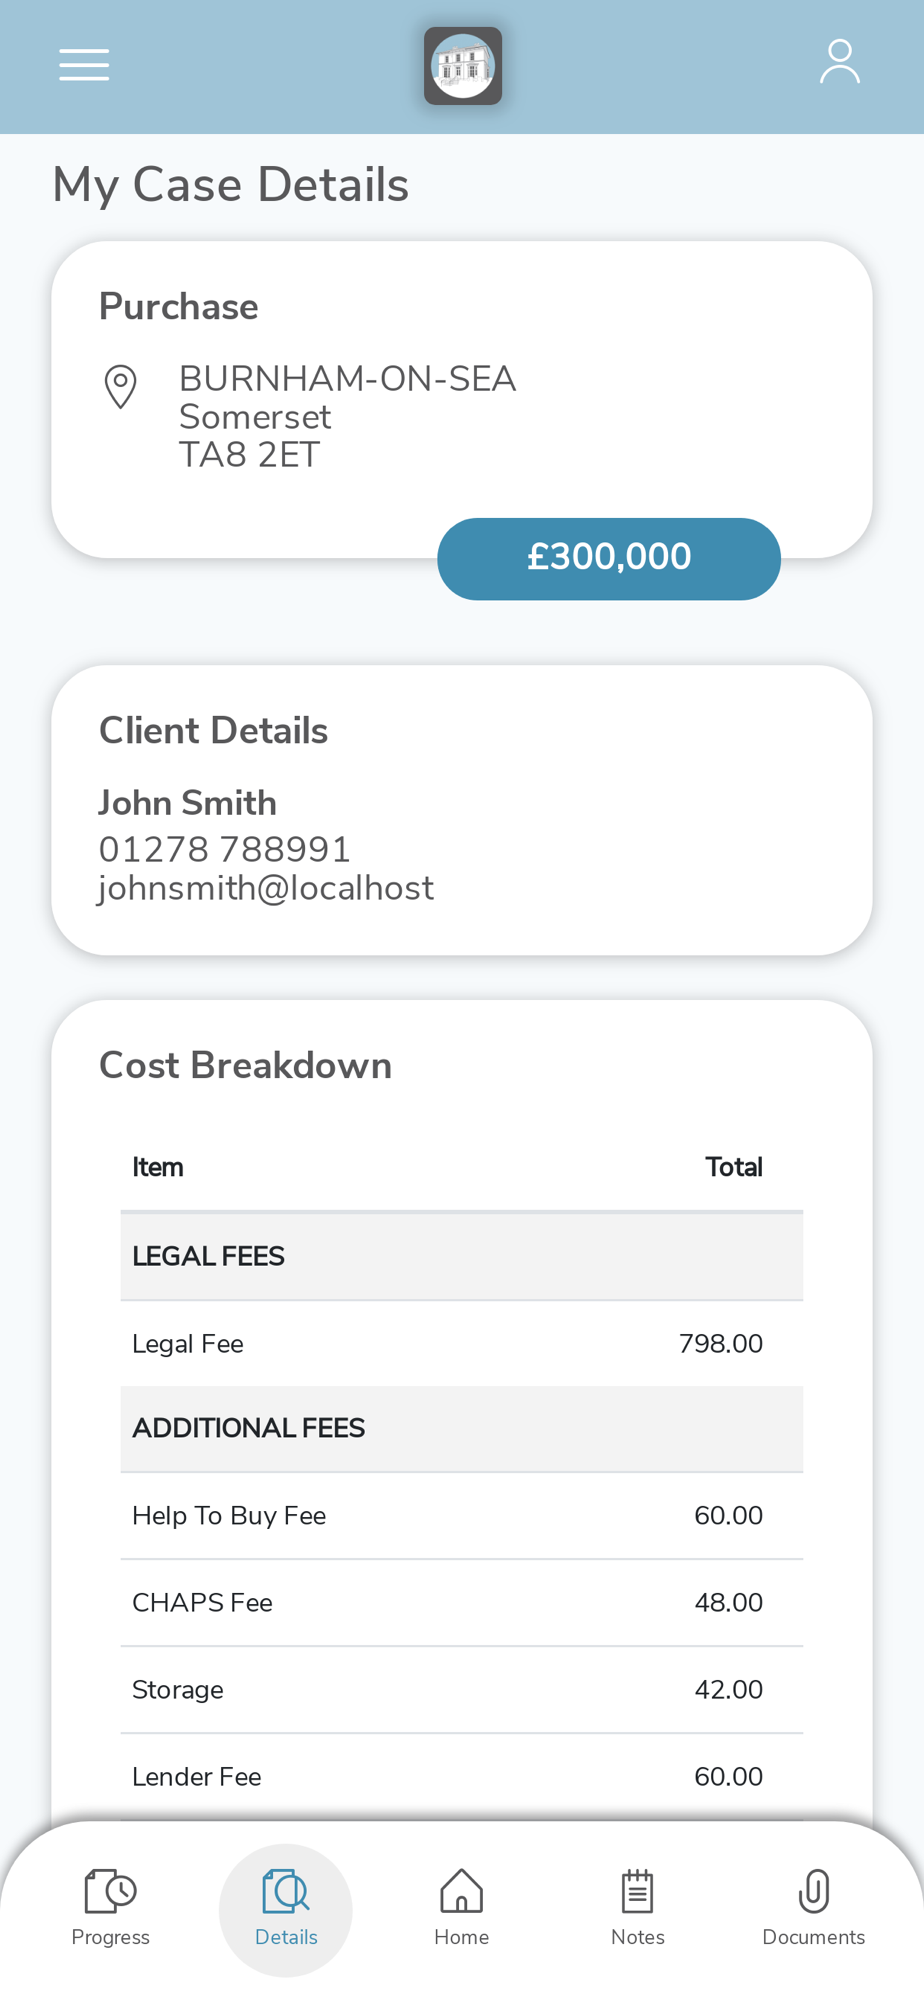Screen dimensions: 924x2000
Task: Tap the location pin icon
Action: (x=121, y=386)
